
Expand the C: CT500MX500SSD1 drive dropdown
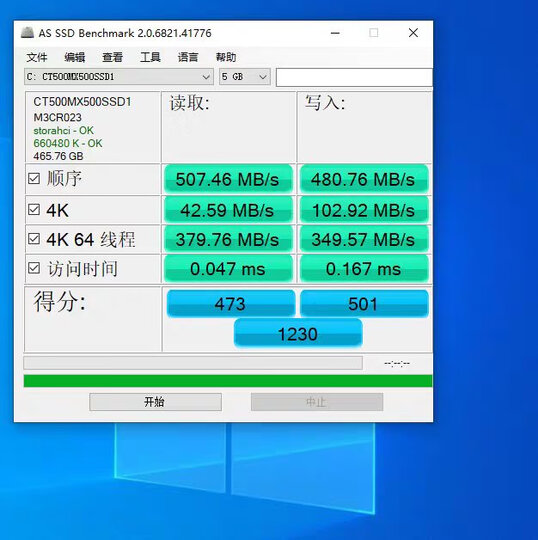pyautogui.click(x=119, y=77)
